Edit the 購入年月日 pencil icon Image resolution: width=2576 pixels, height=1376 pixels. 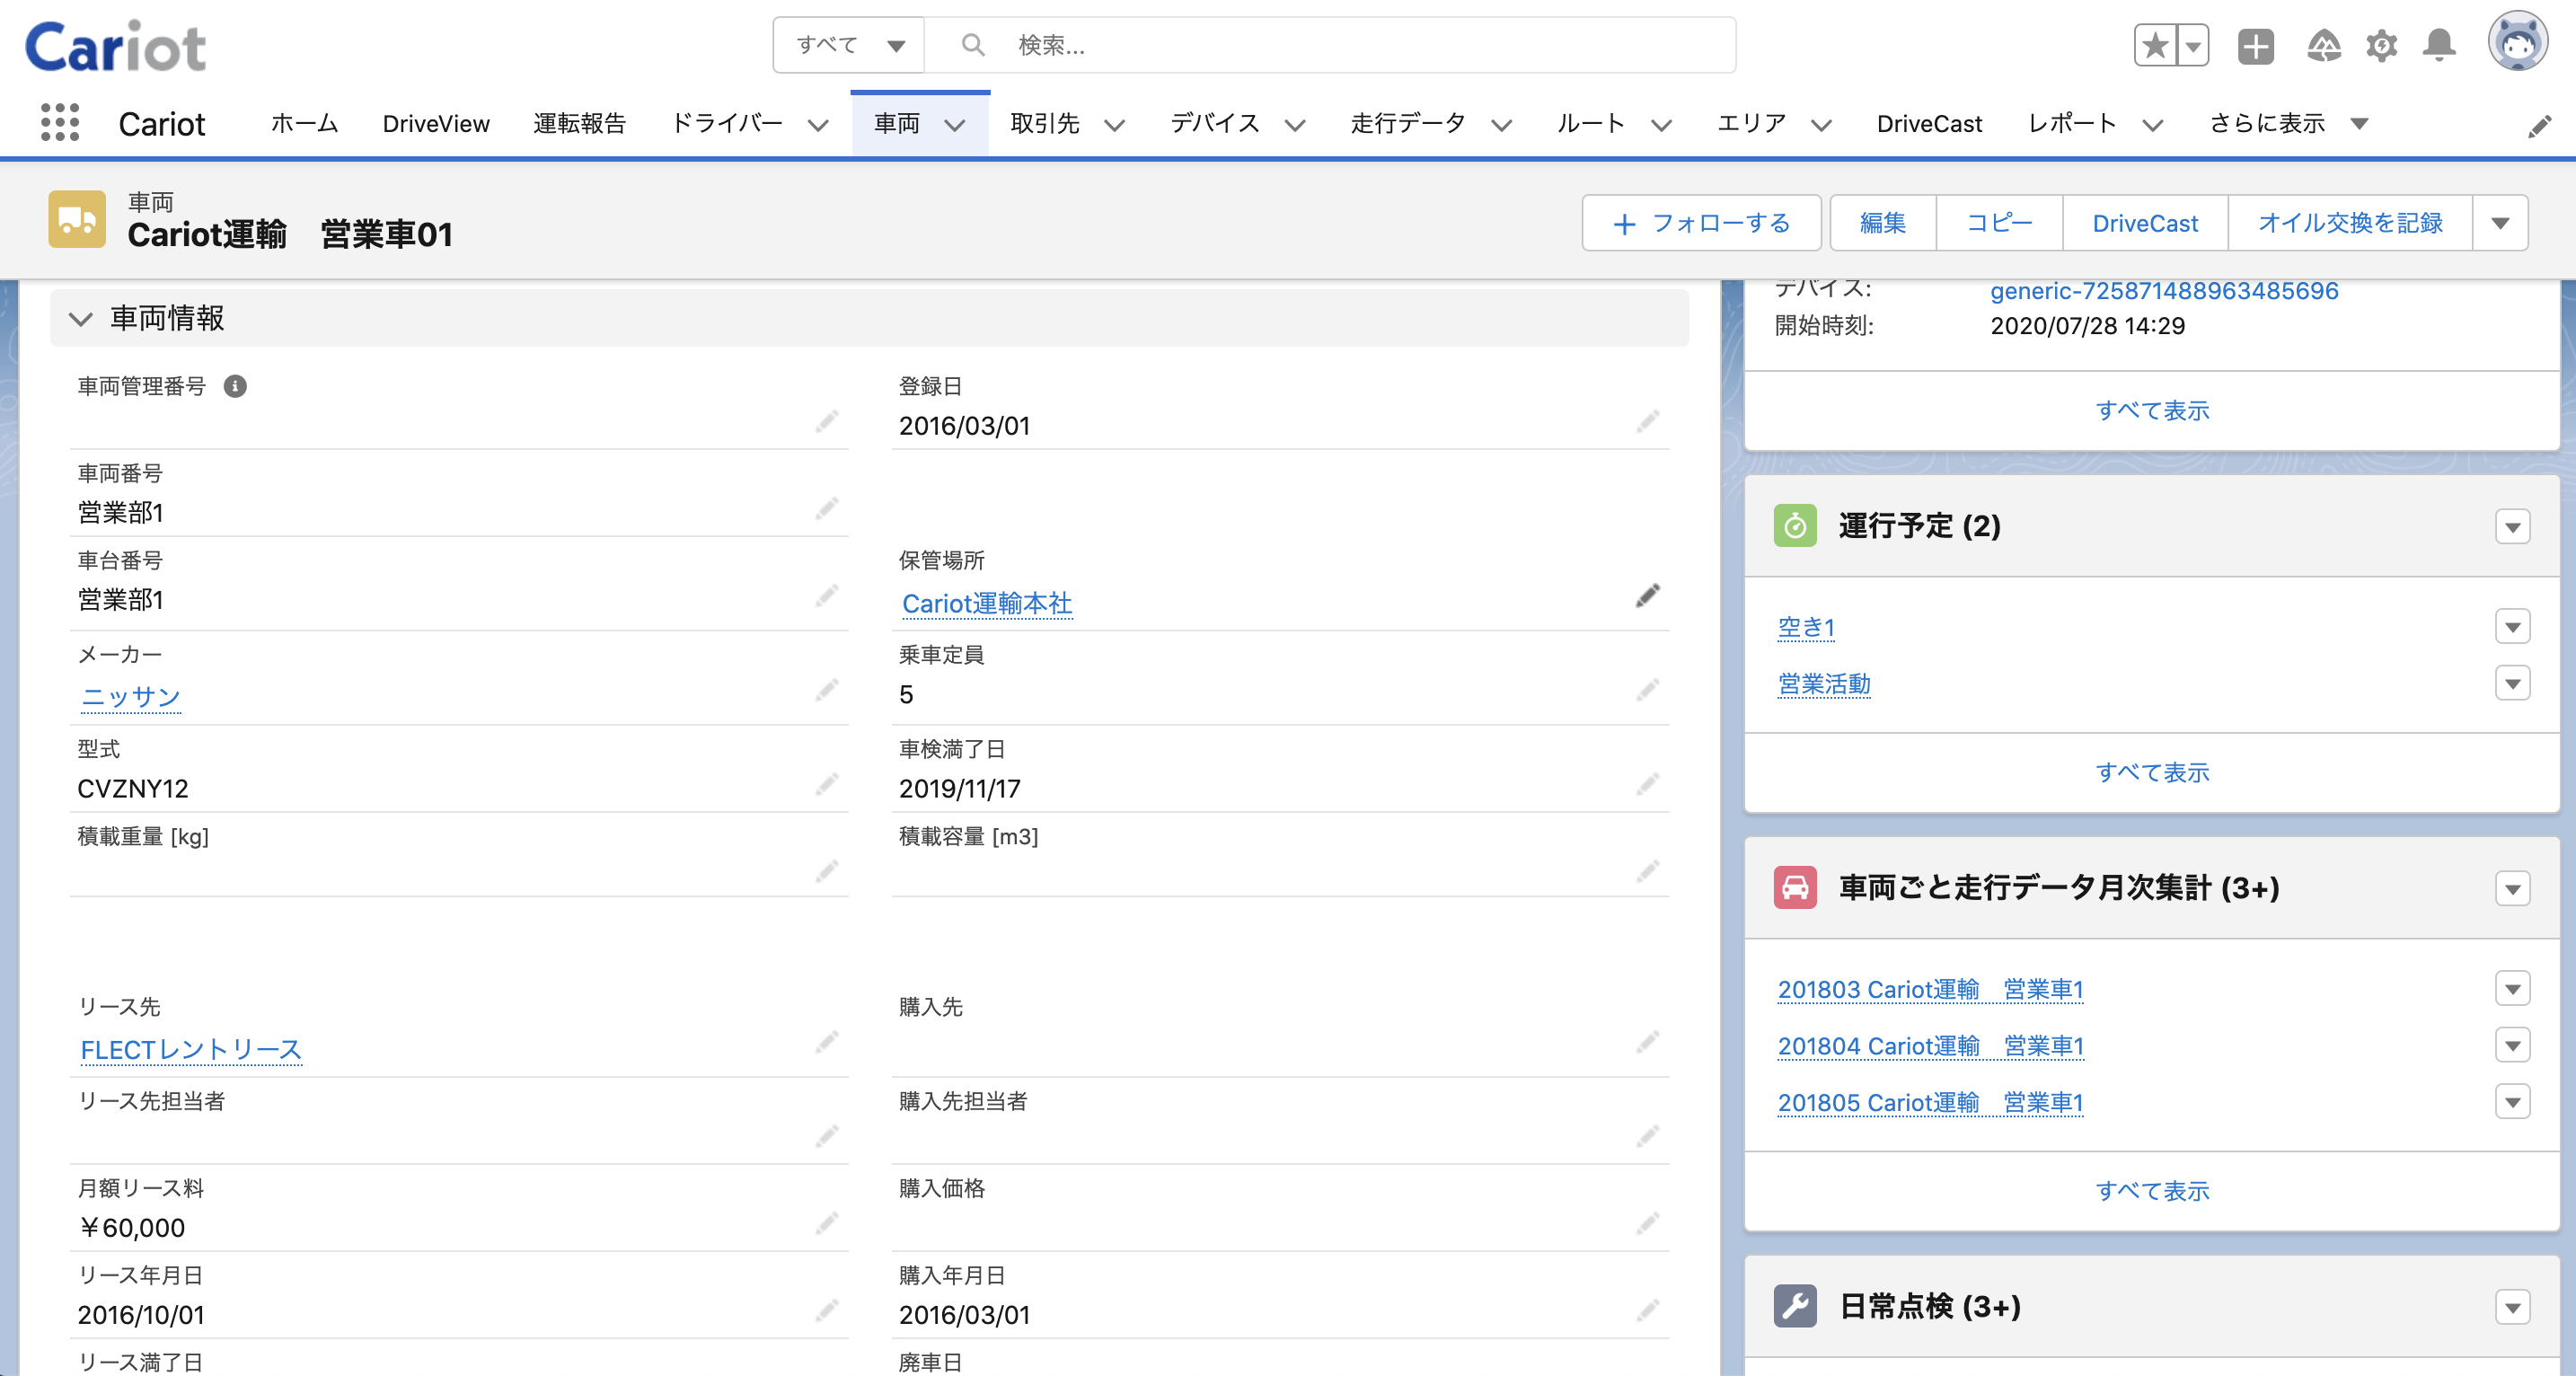coord(1647,1310)
